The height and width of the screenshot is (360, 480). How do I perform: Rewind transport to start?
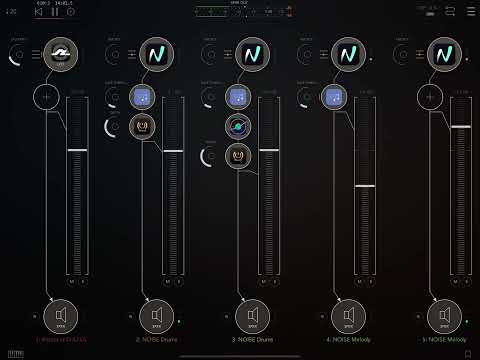click(x=38, y=12)
